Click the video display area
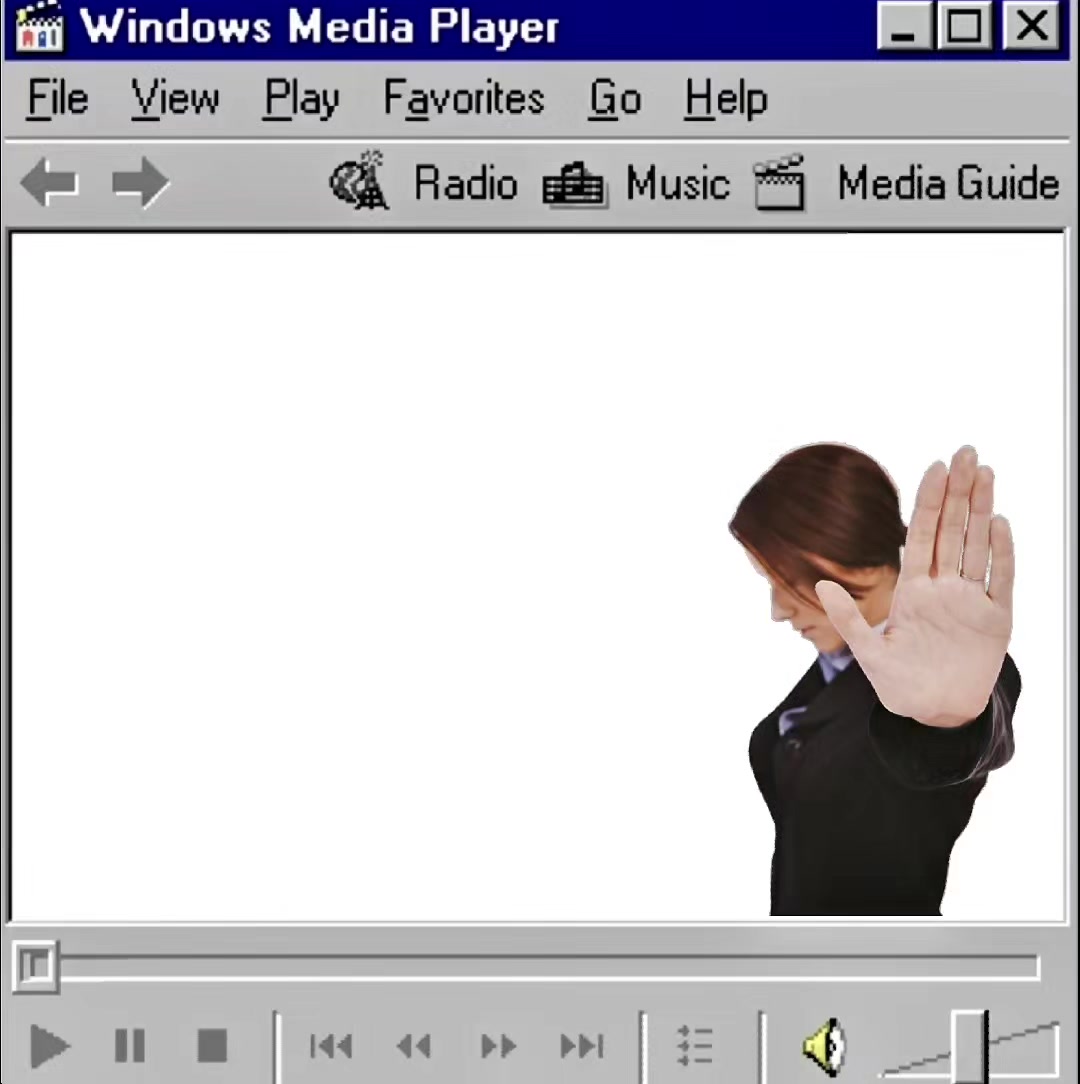This screenshot has width=1080, height=1084. pyautogui.click(x=538, y=575)
